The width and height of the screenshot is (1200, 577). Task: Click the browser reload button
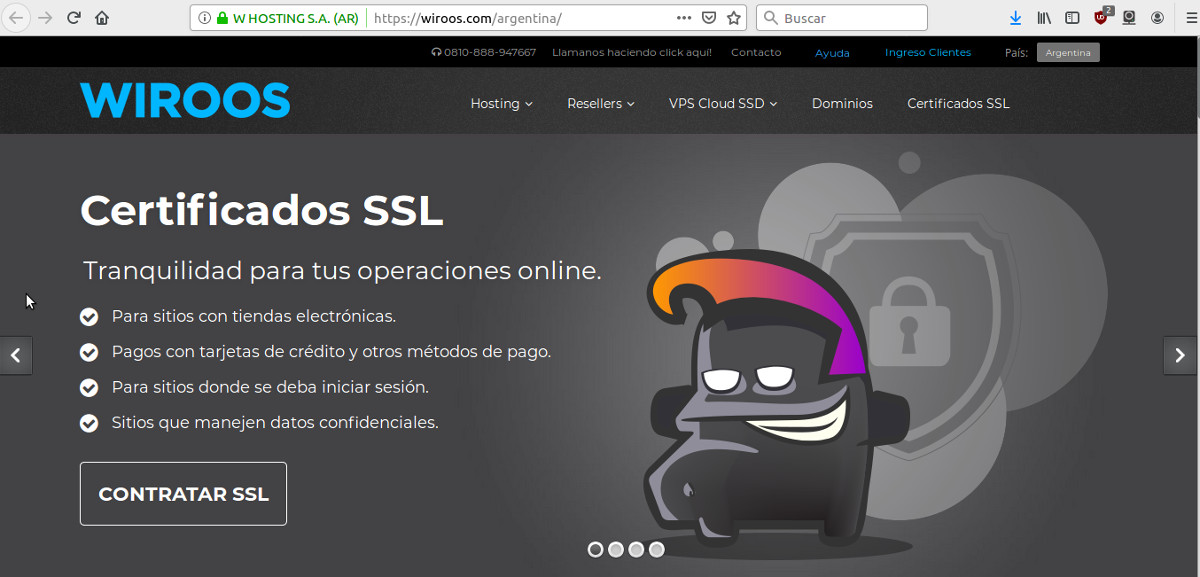(73, 18)
